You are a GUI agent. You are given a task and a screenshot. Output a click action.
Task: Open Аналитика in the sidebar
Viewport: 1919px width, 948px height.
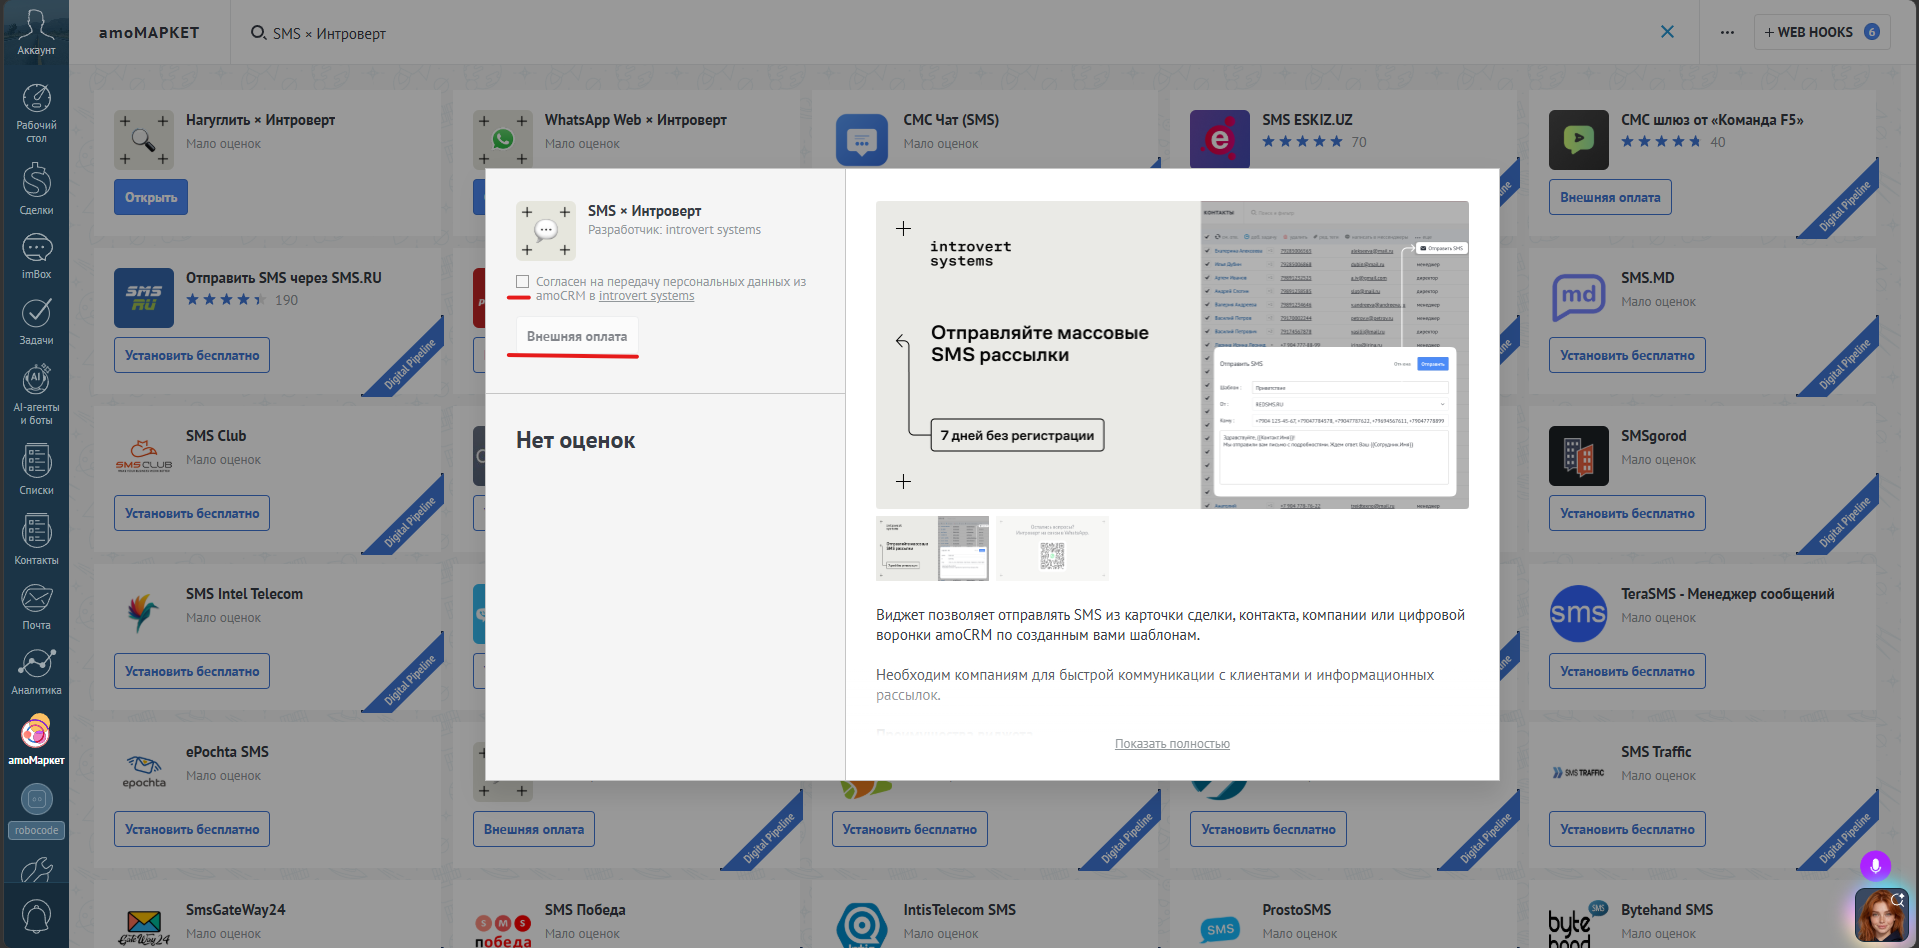(36, 672)
